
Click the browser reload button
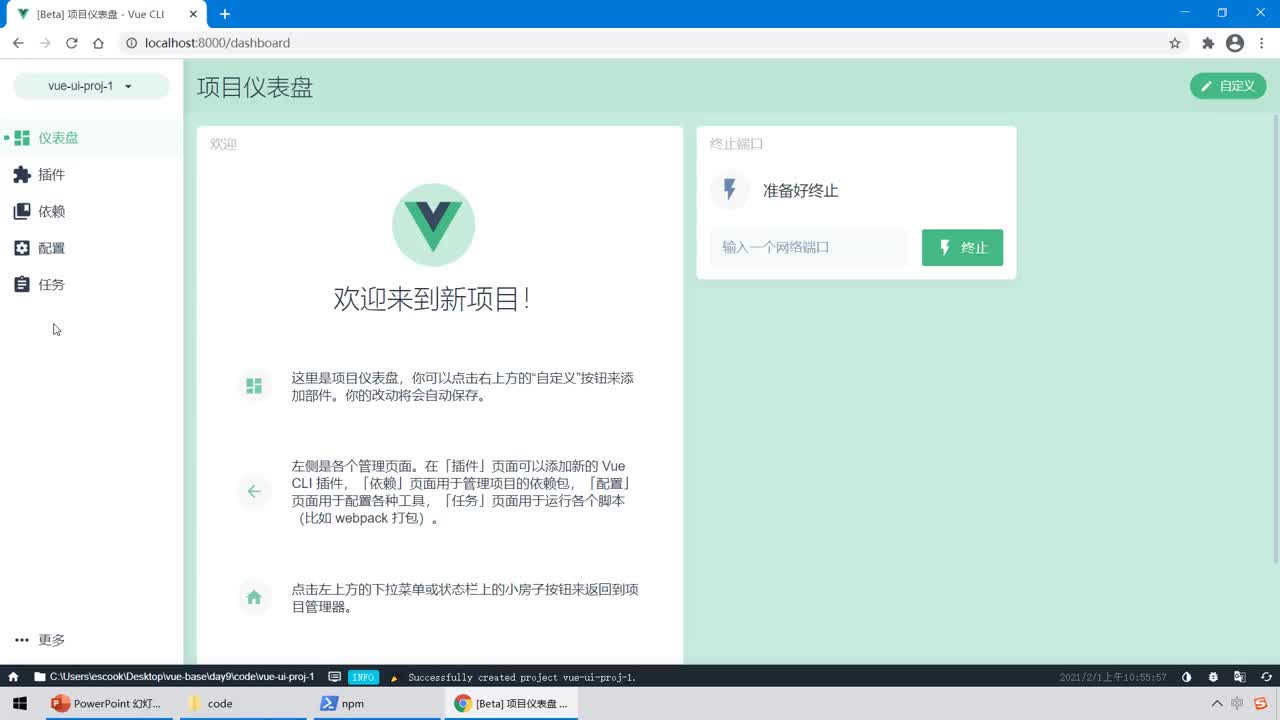coord(72,43)
